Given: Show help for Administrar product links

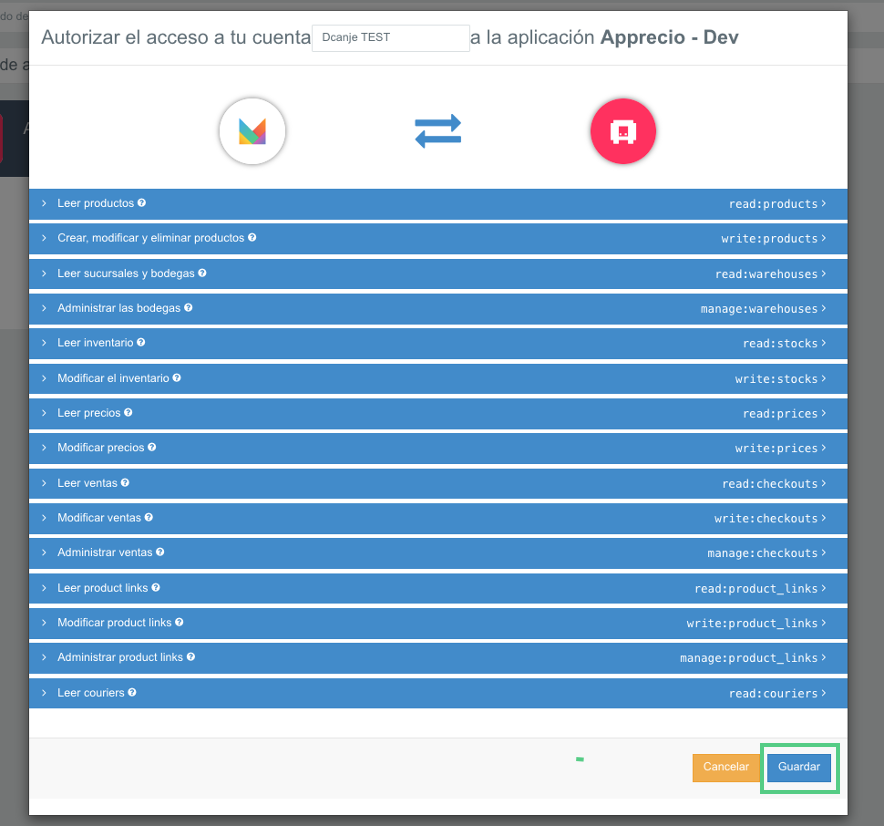Looking at the screenshot, I should point(191,657).
